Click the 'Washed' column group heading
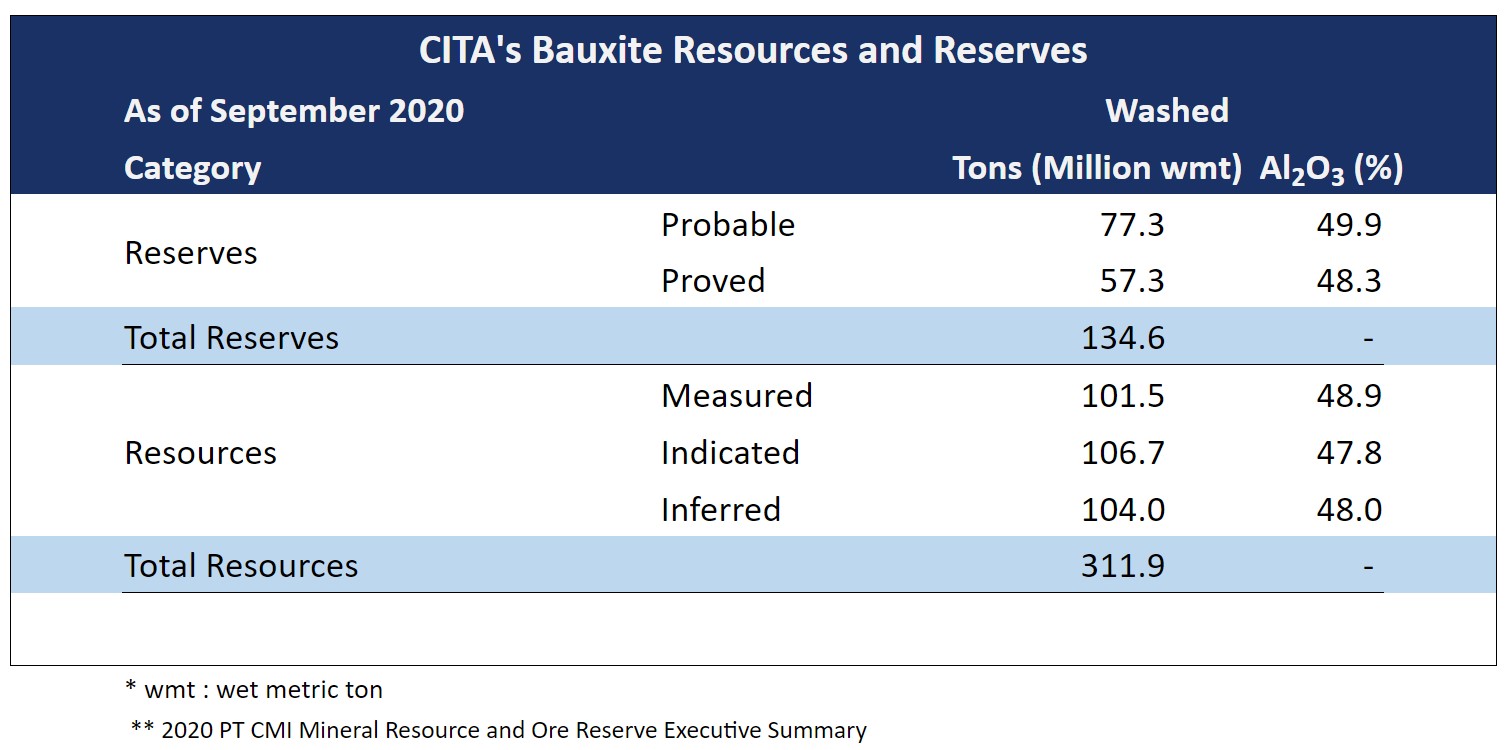This screenshot has height=750, width=1507. click(x=1167, y=110)
